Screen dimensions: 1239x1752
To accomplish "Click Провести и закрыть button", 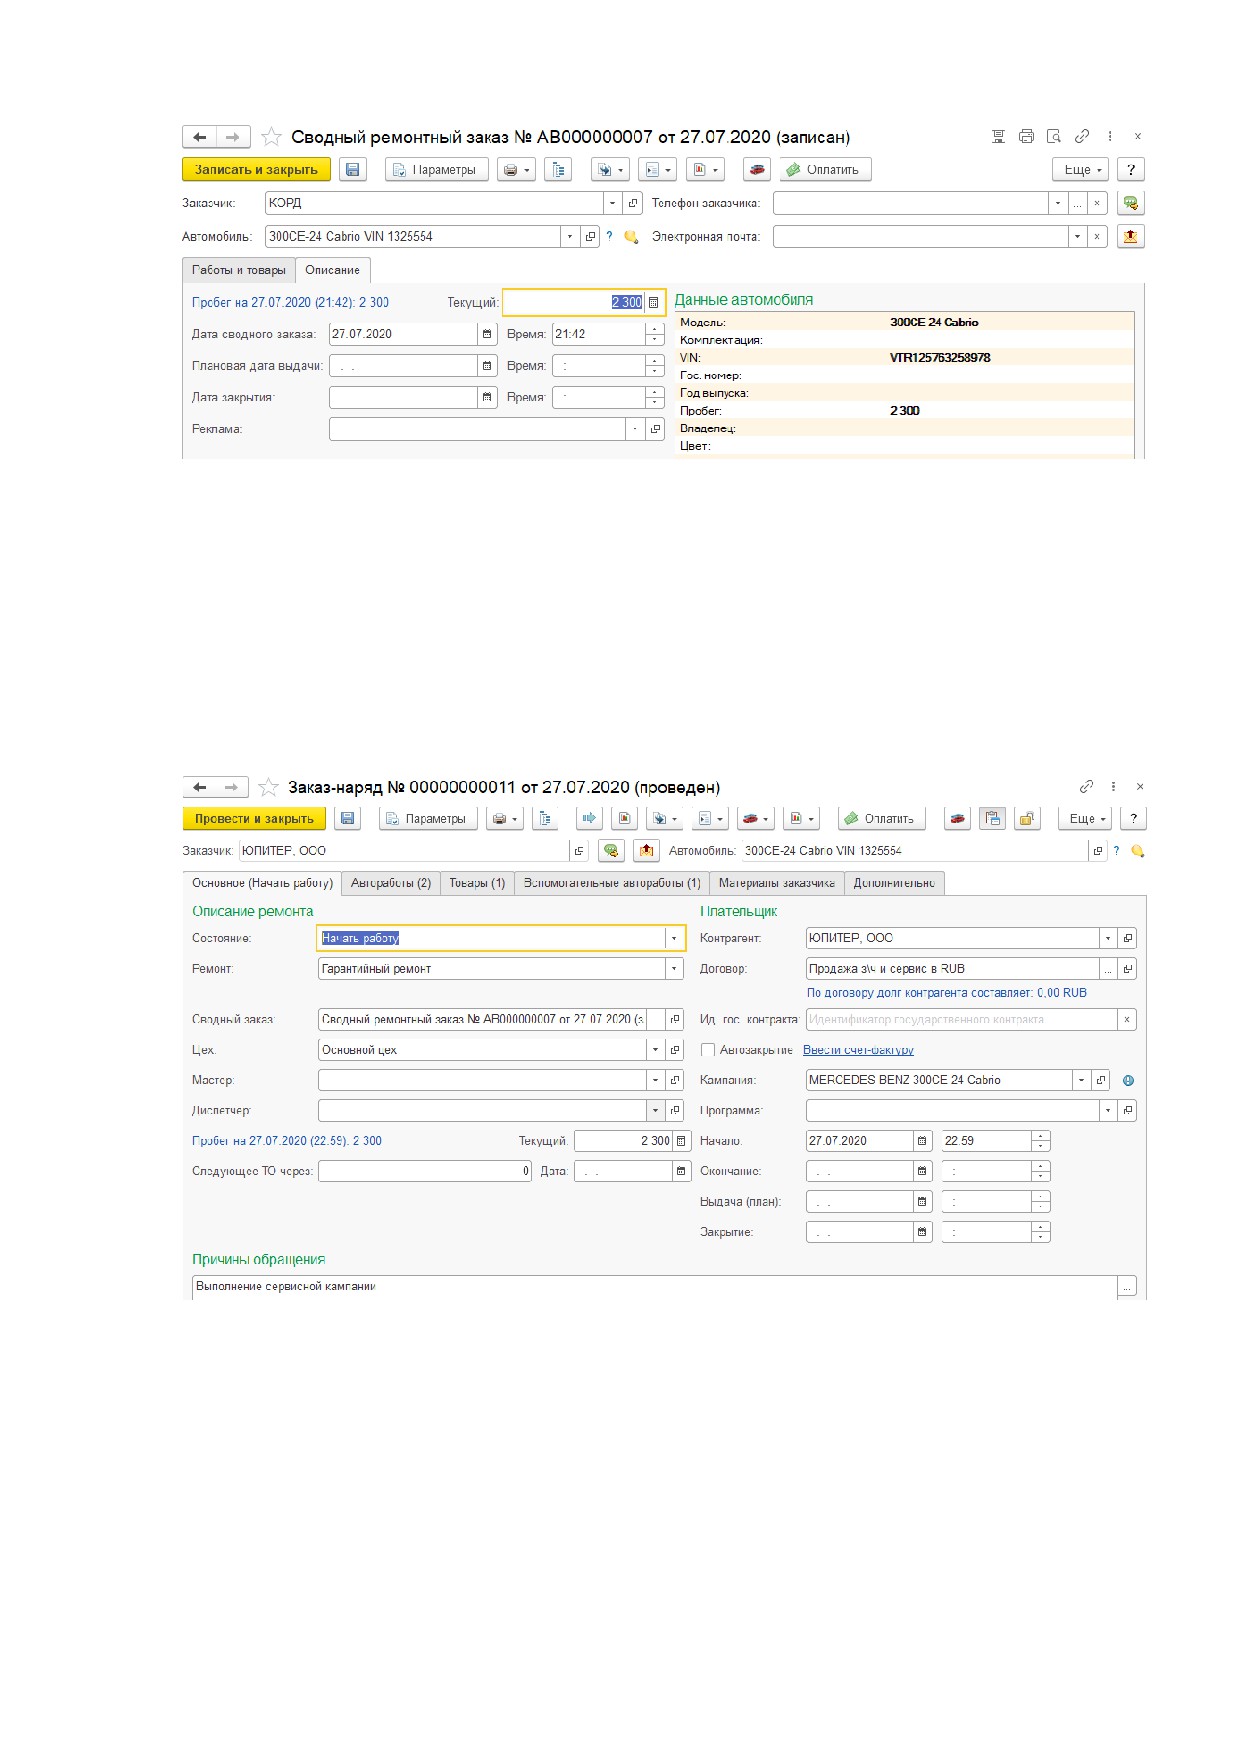I will [x=254, y=819].
